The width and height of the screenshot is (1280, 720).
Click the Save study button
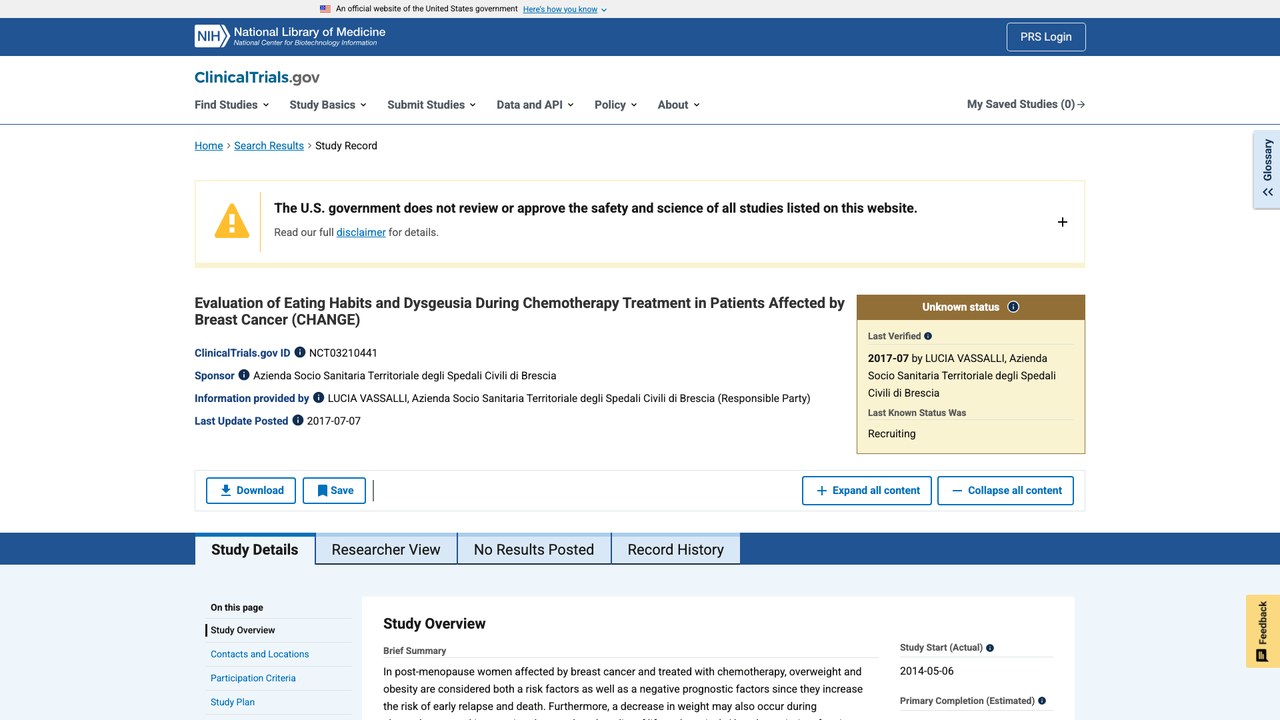(334, 490)
